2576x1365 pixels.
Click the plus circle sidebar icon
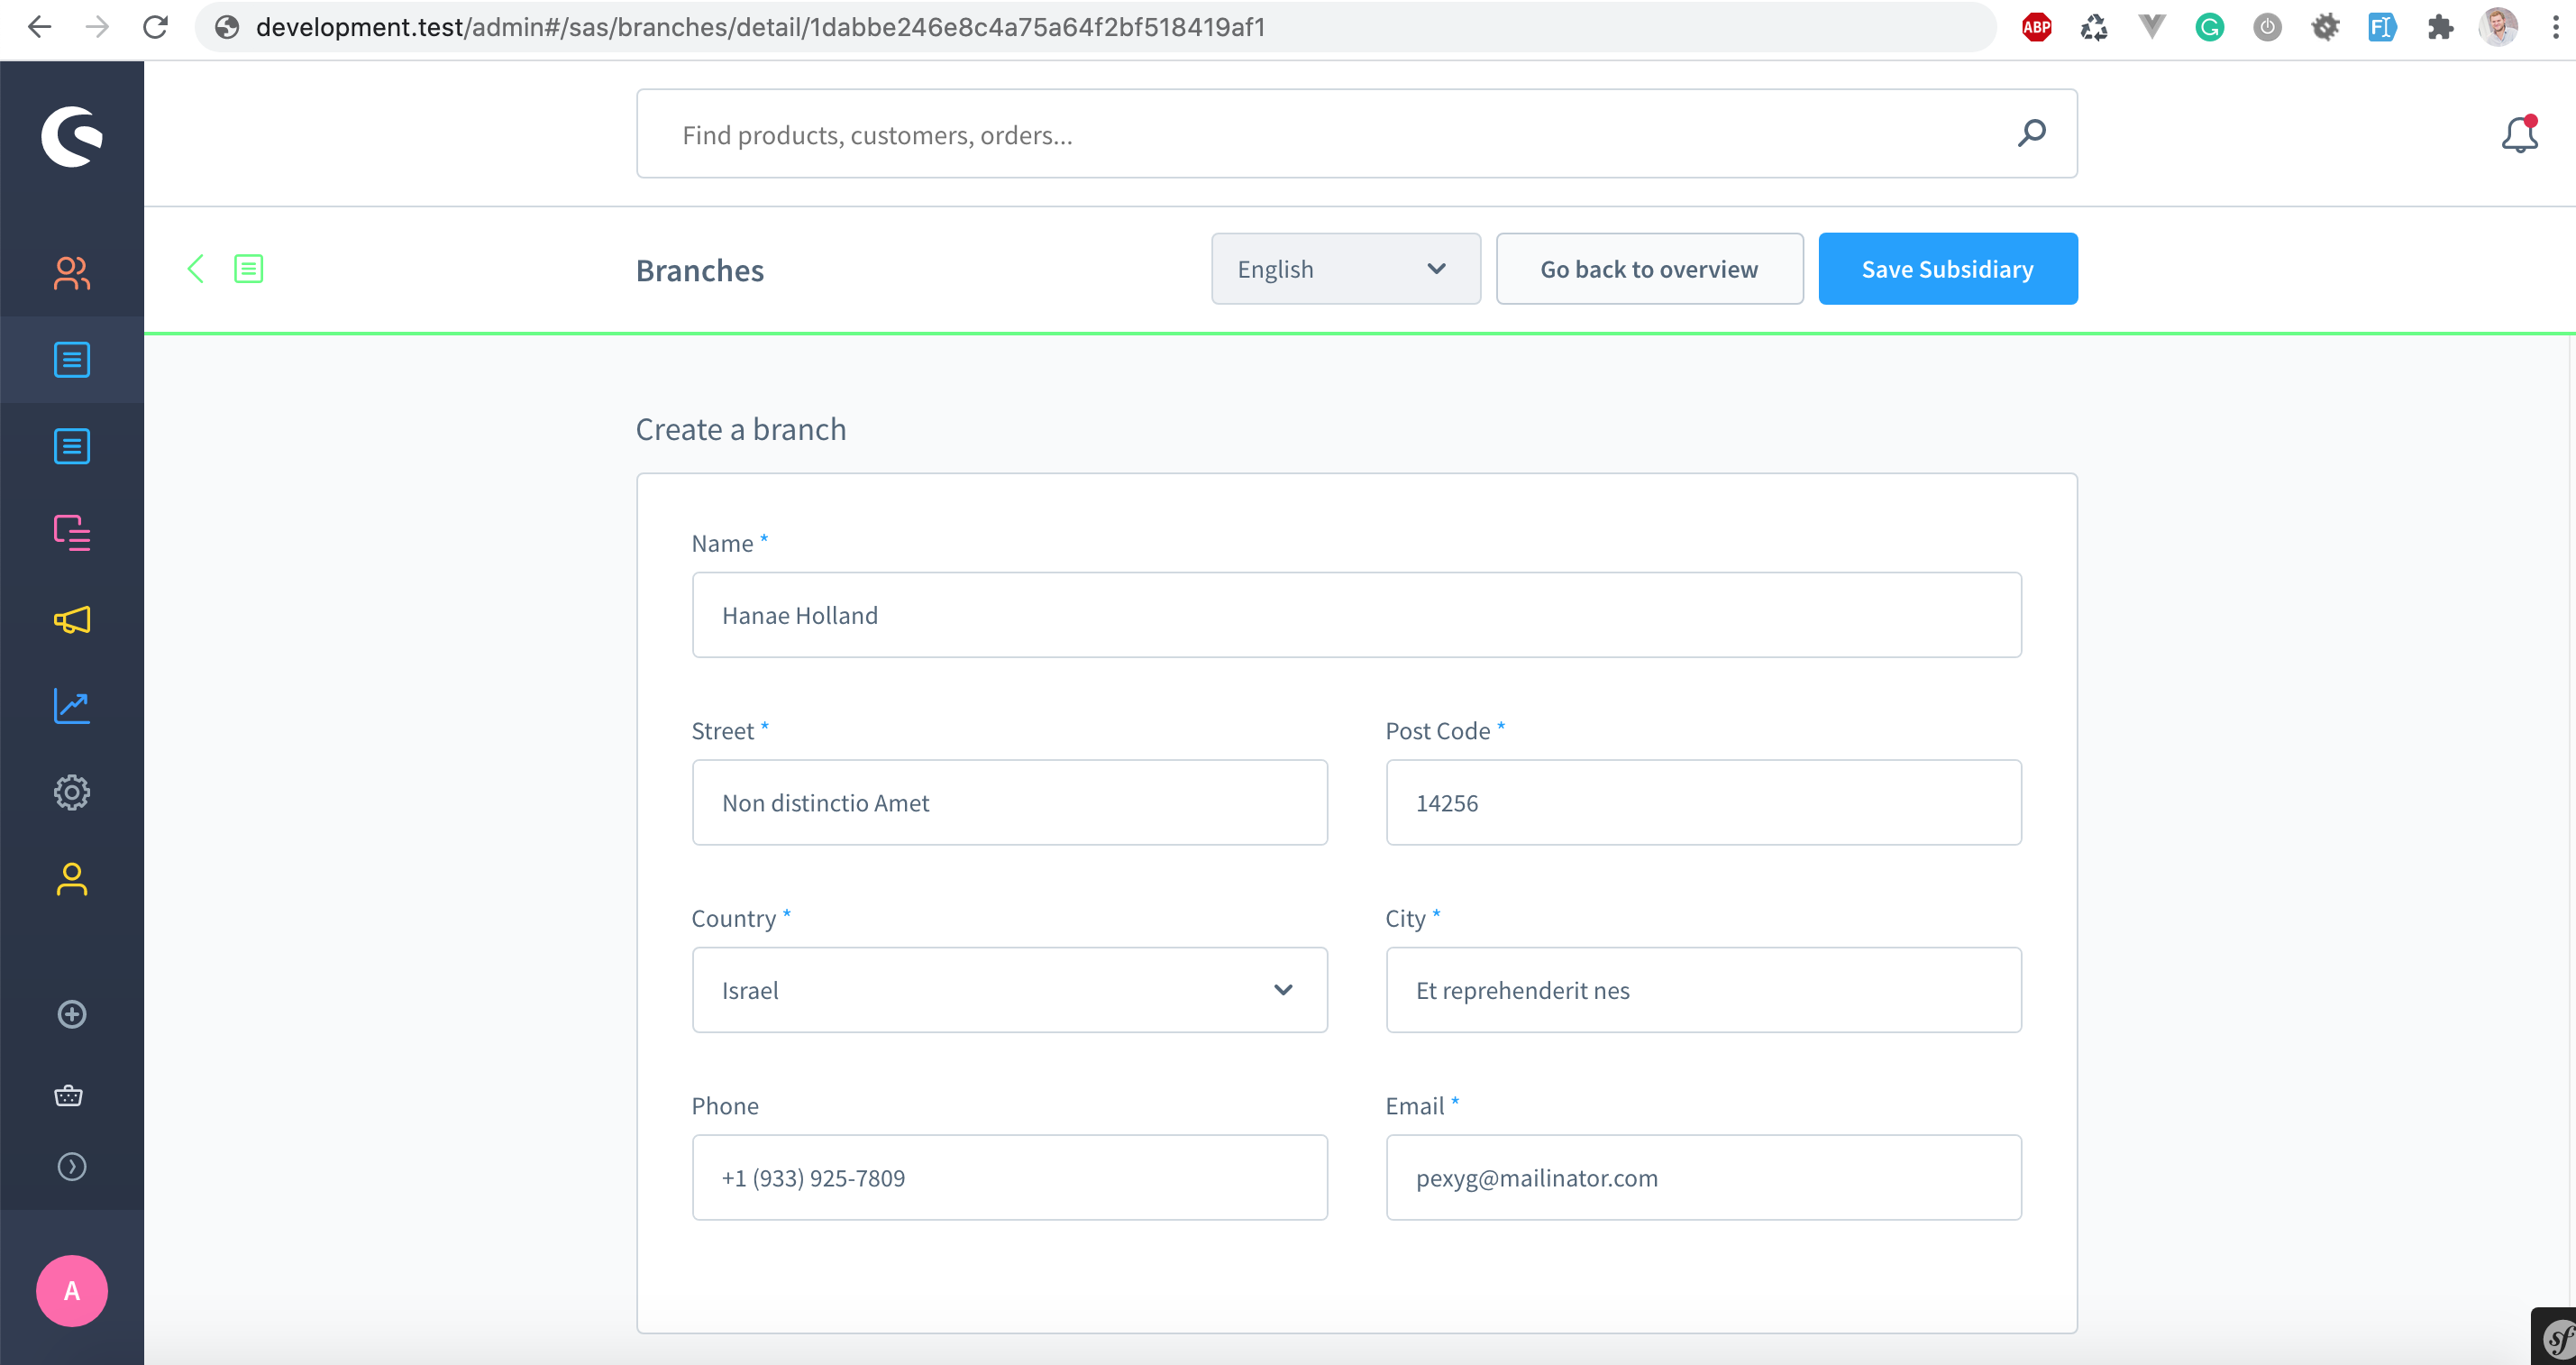pyautogui.click(x=71, y=1014)
